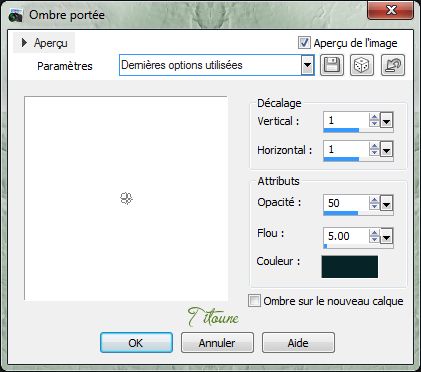The height and width of the screenshot is (372, 421).
Task: Click the Flou value input field
Action: pos(346,236)
